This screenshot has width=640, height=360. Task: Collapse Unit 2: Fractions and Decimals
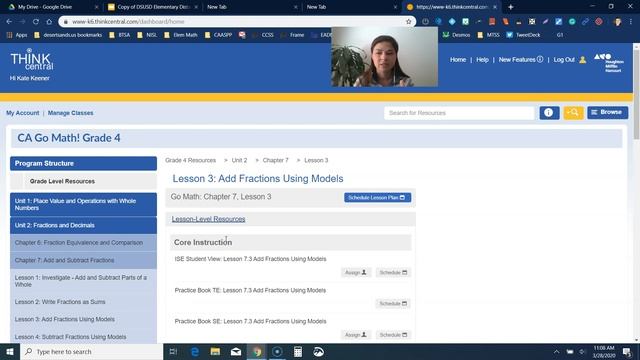click(83, 225)
